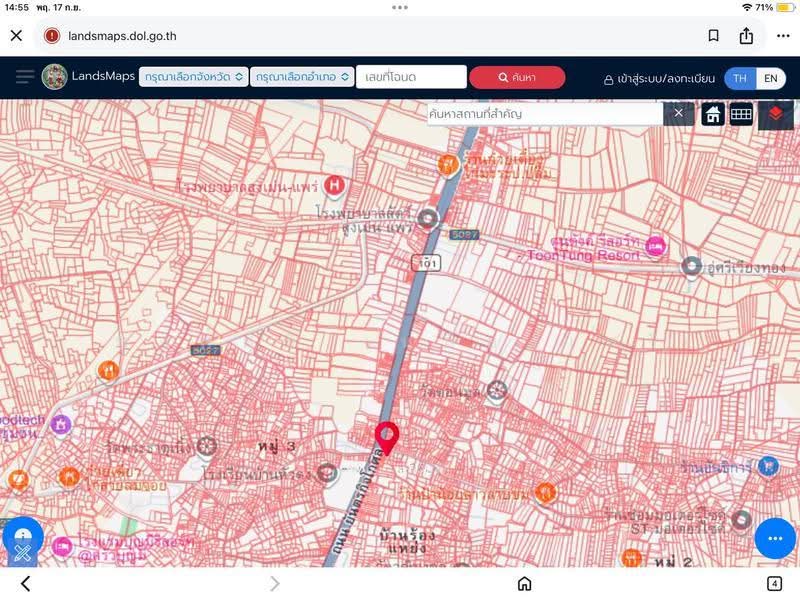Open the province selection dropdown
Image resolution: width=800 pixels, height=600 pixels.
[193, 77]
